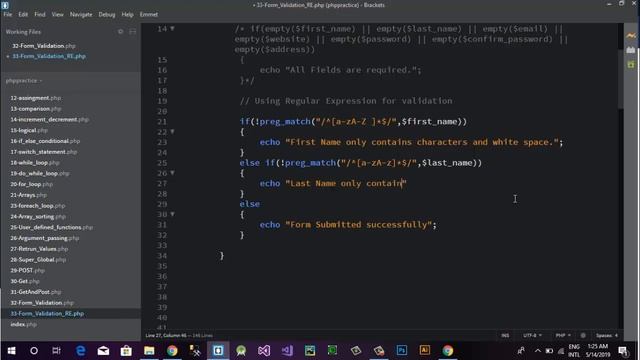The height and width of the screenshot is (360, 640).
Task: Launch Photoshop from the taskbar
Action: coord(402,351)
